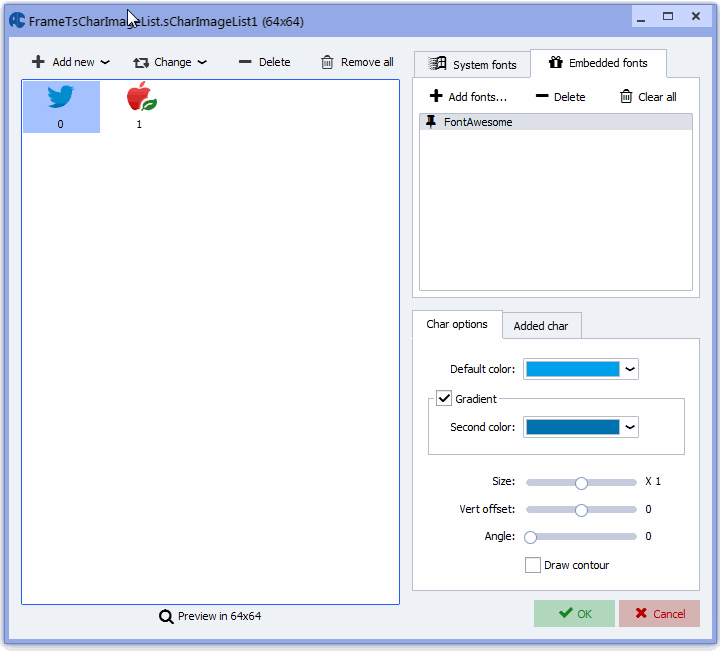Click the Vert offset slider handle
720x651 pixels.
(x=581, y=510)
